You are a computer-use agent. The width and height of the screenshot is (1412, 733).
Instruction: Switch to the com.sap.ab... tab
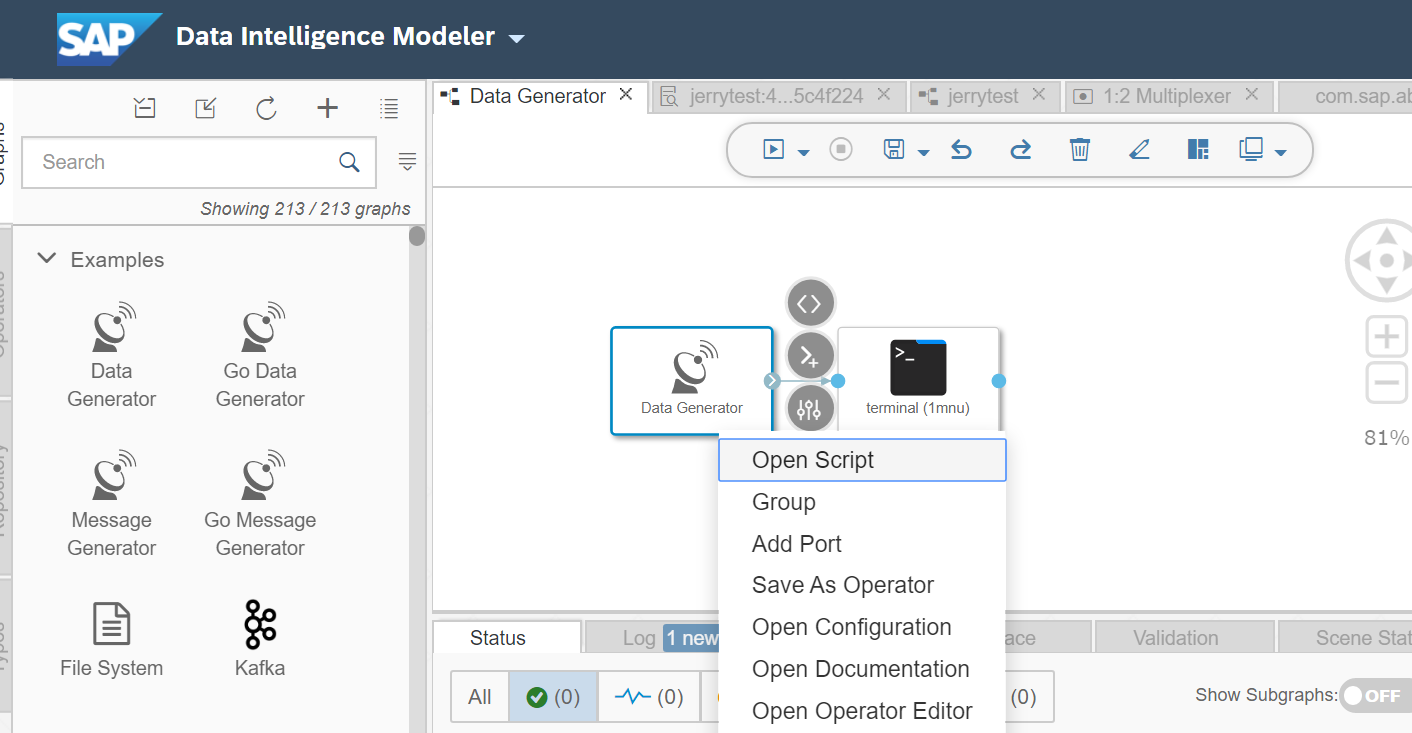coord(1344,97)
